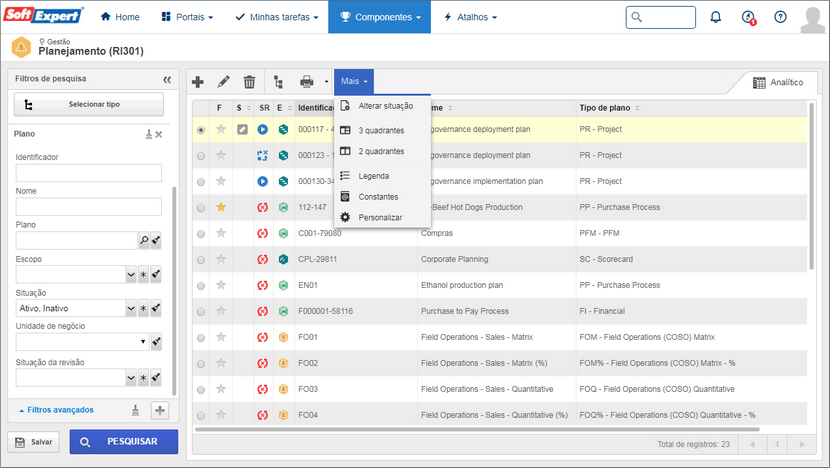The image size is (830, 468).
Task: Select radio button for row 000130-34
Action: pyautogui.click(x=201, y=182)
